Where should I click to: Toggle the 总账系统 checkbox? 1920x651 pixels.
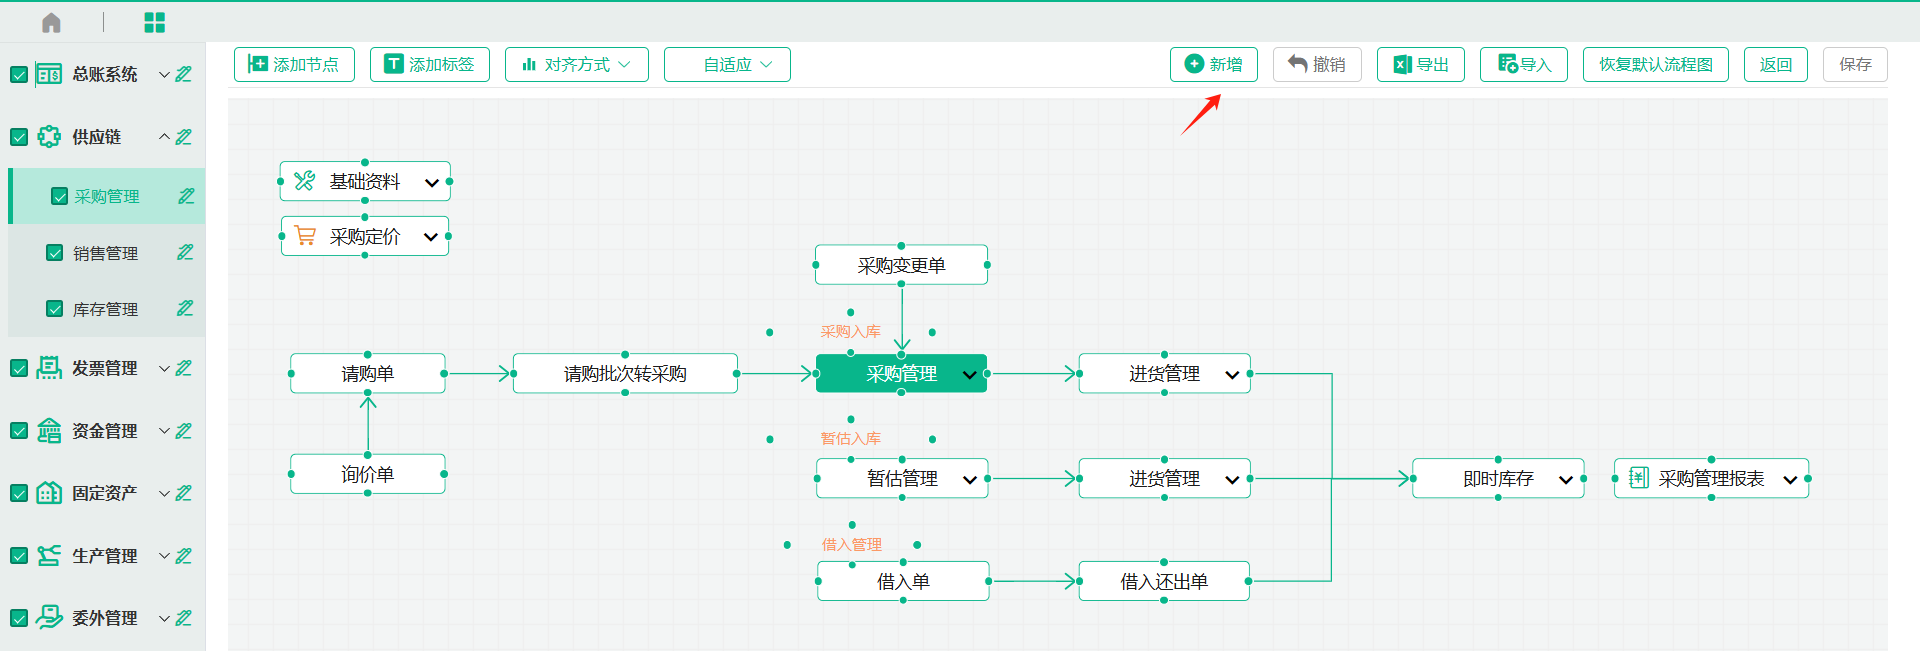(x=19, y=74)
